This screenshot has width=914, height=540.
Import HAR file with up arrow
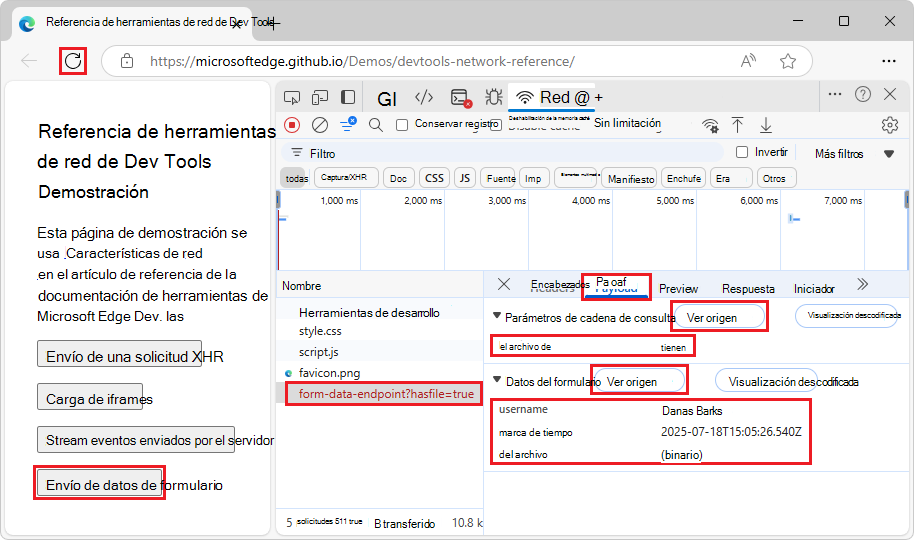point(737,125)
